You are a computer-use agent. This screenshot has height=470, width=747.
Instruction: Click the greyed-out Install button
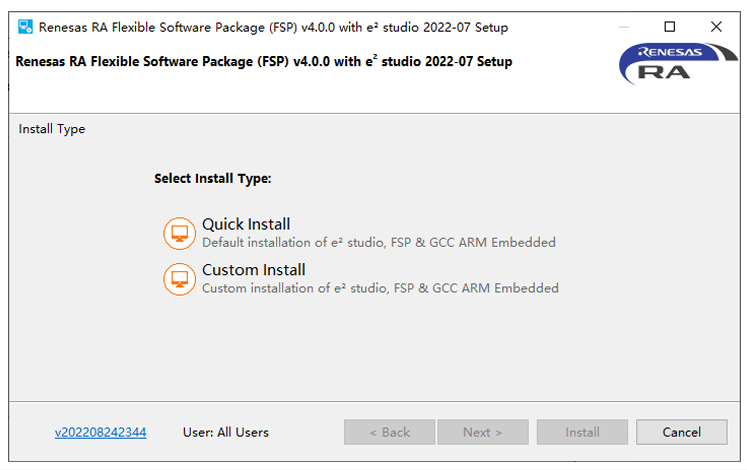point(582,432)
